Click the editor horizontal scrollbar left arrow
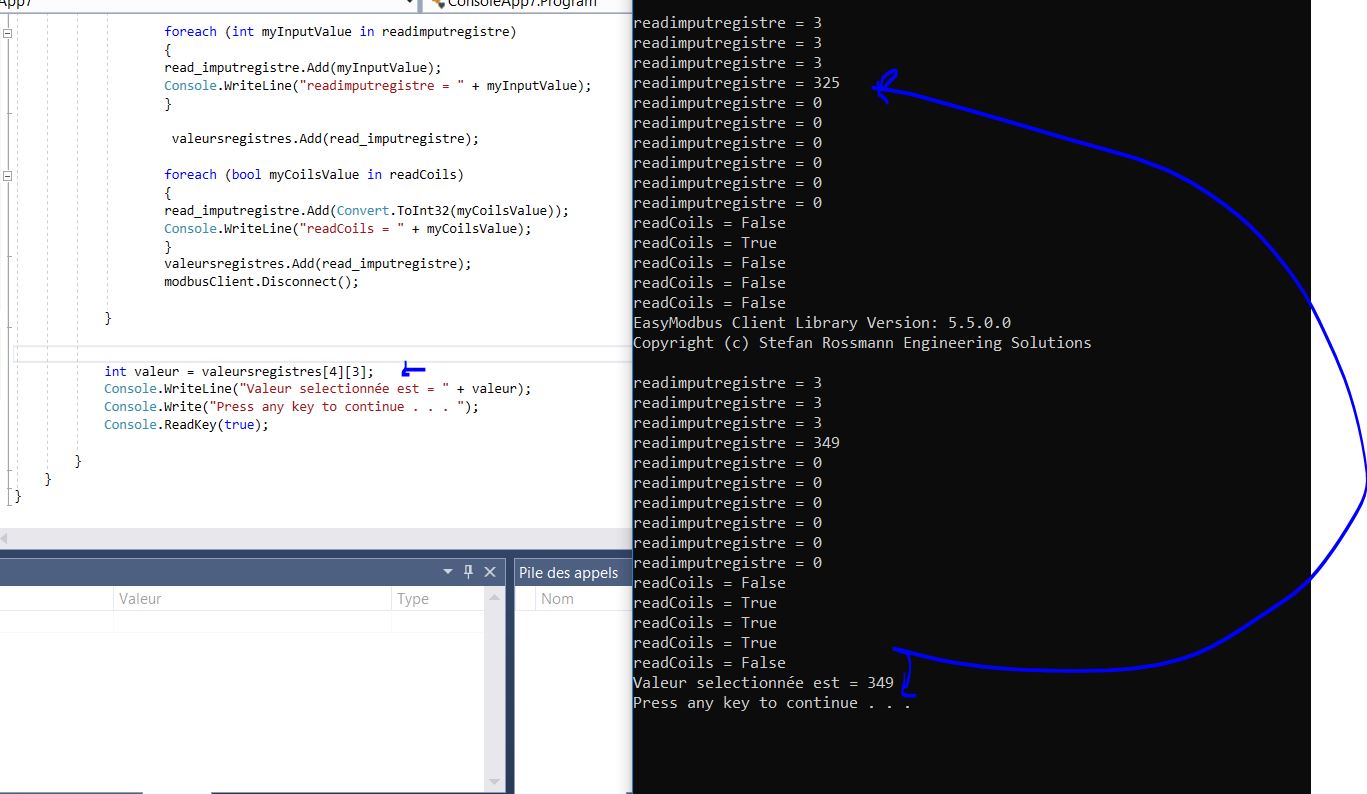 click(x=3, y=538)
